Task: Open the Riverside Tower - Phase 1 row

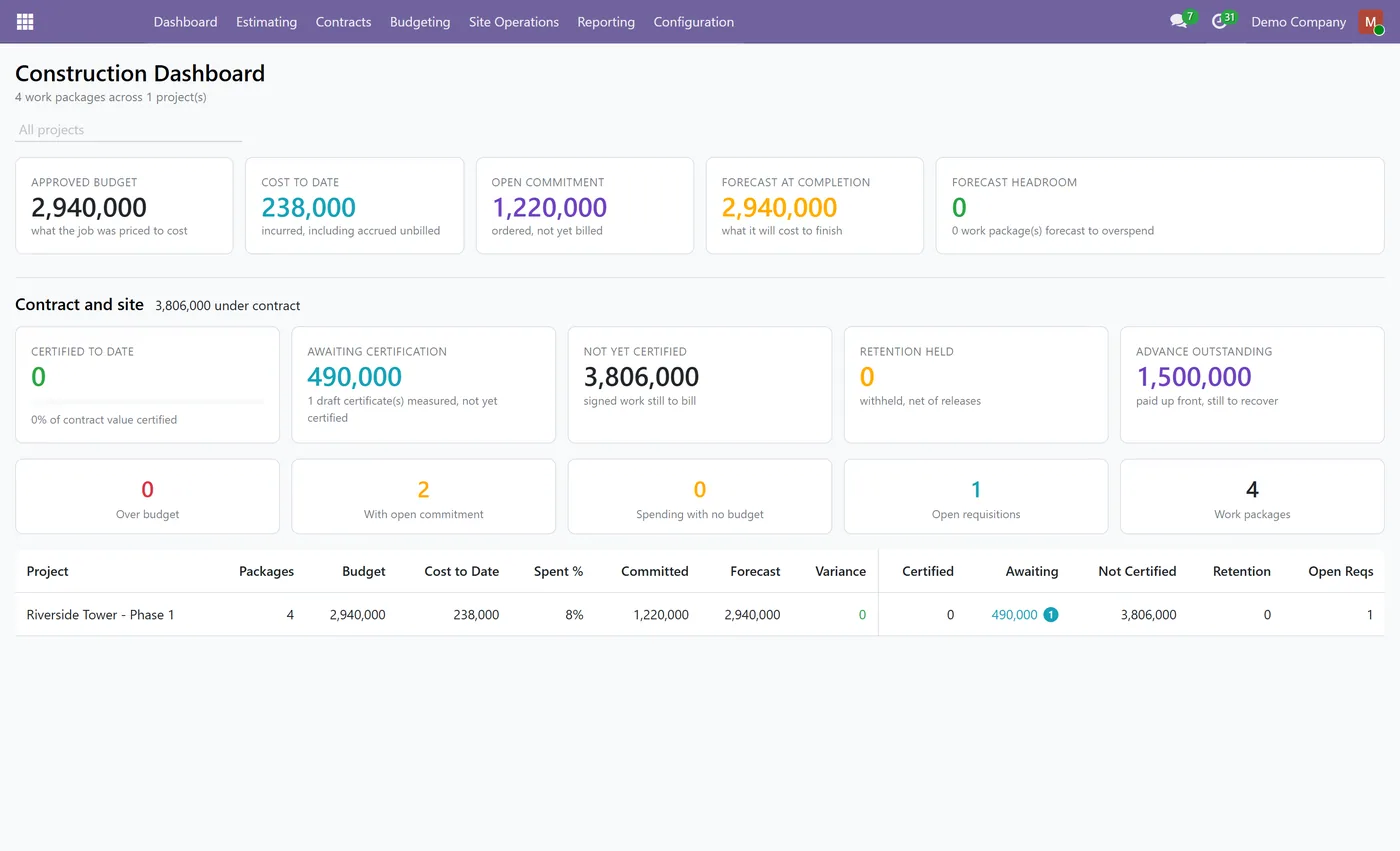Action: click(699, 615)
